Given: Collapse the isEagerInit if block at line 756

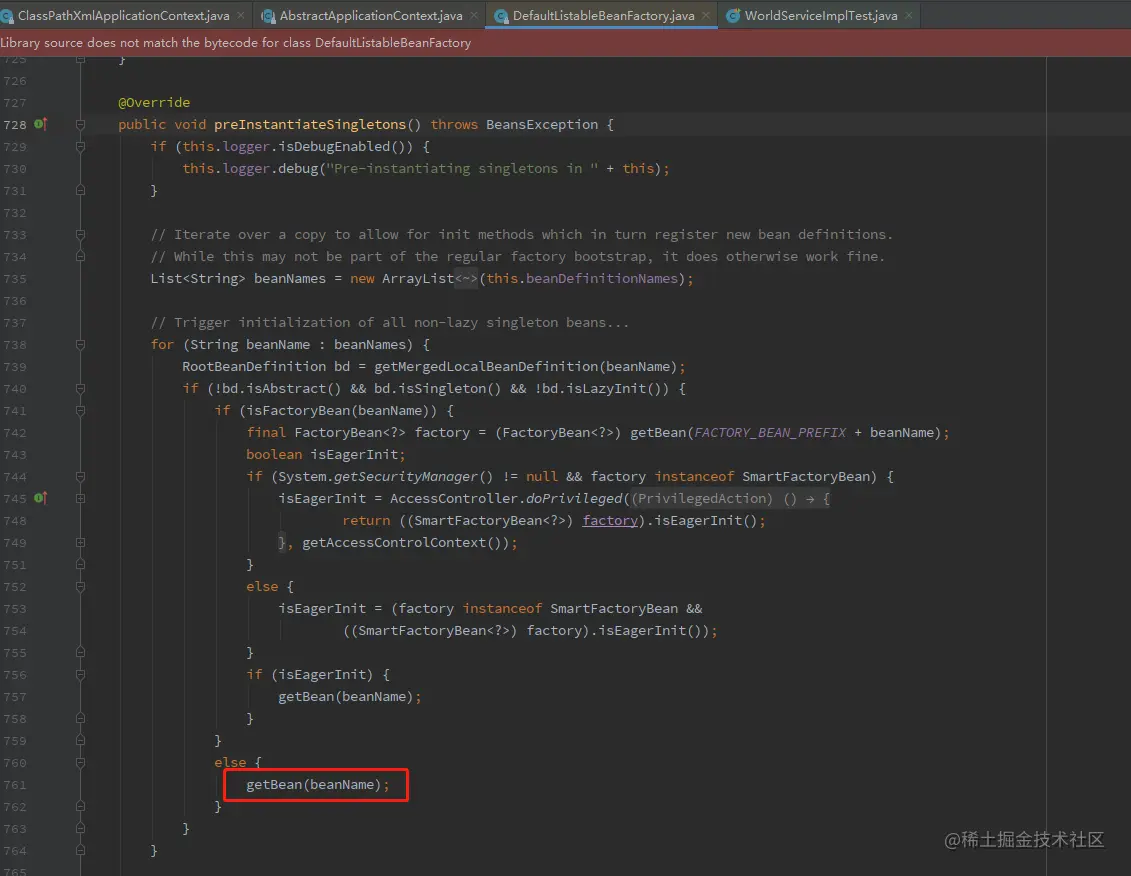Looking at the screenshot, I should (80, 675).
